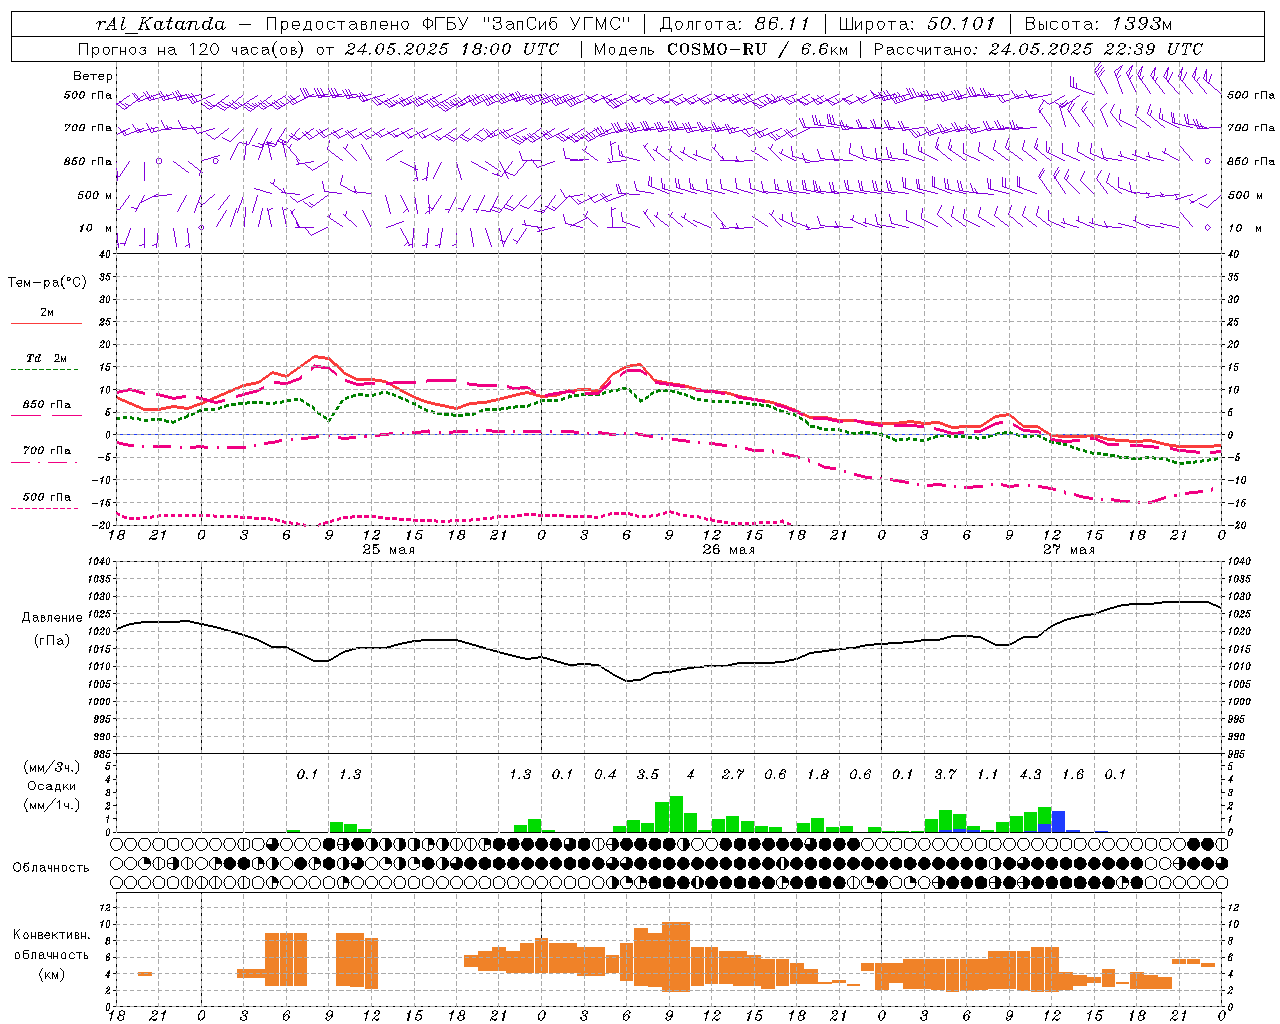
Task: Click the 'Давление' pressure panel label
Action: [51, 618]
